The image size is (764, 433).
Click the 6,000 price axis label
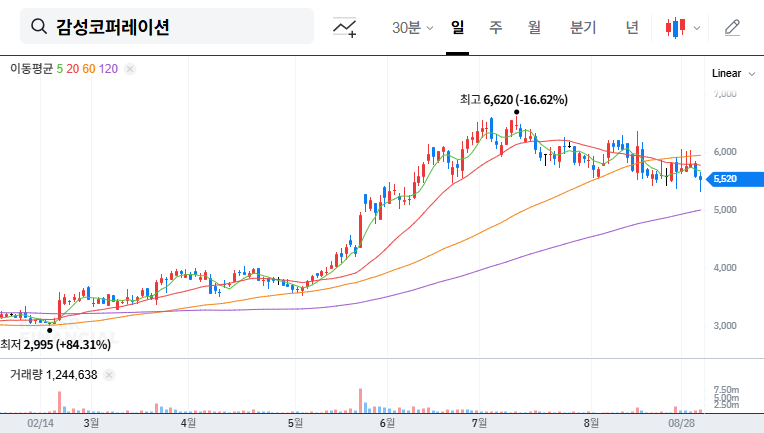pos(725,151)
